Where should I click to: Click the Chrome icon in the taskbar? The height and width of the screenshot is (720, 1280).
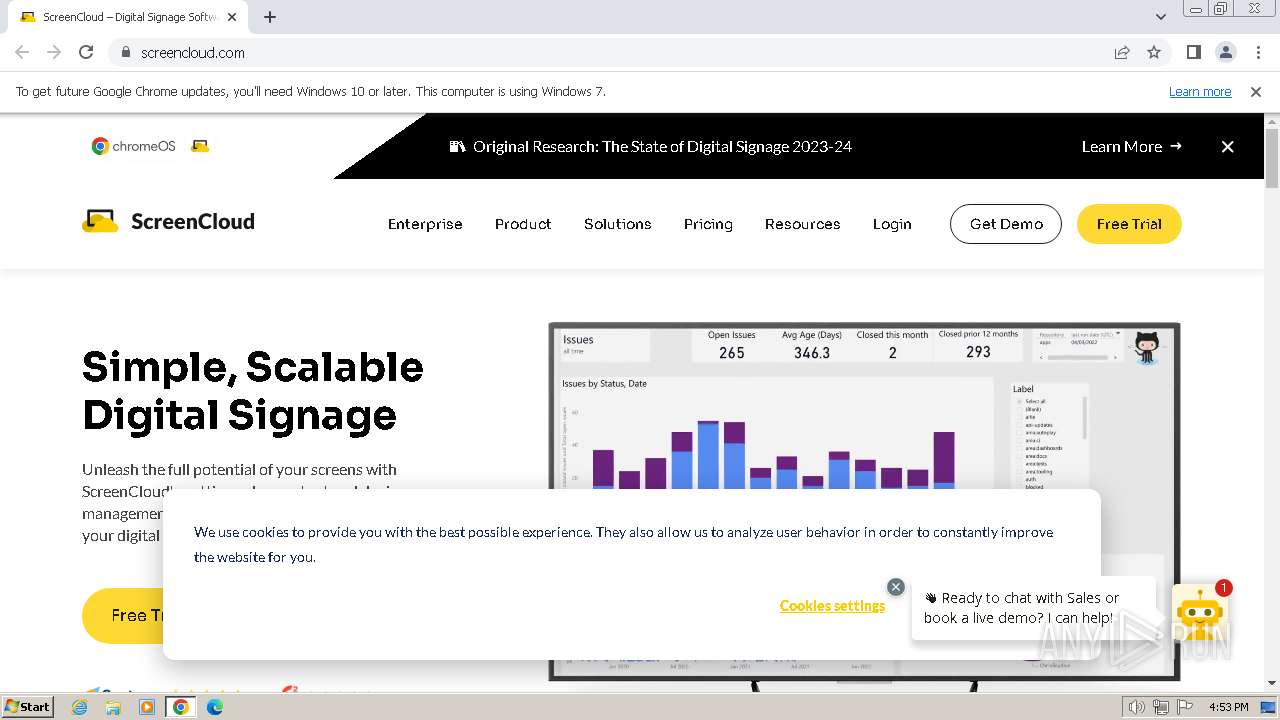coord(181,707)
